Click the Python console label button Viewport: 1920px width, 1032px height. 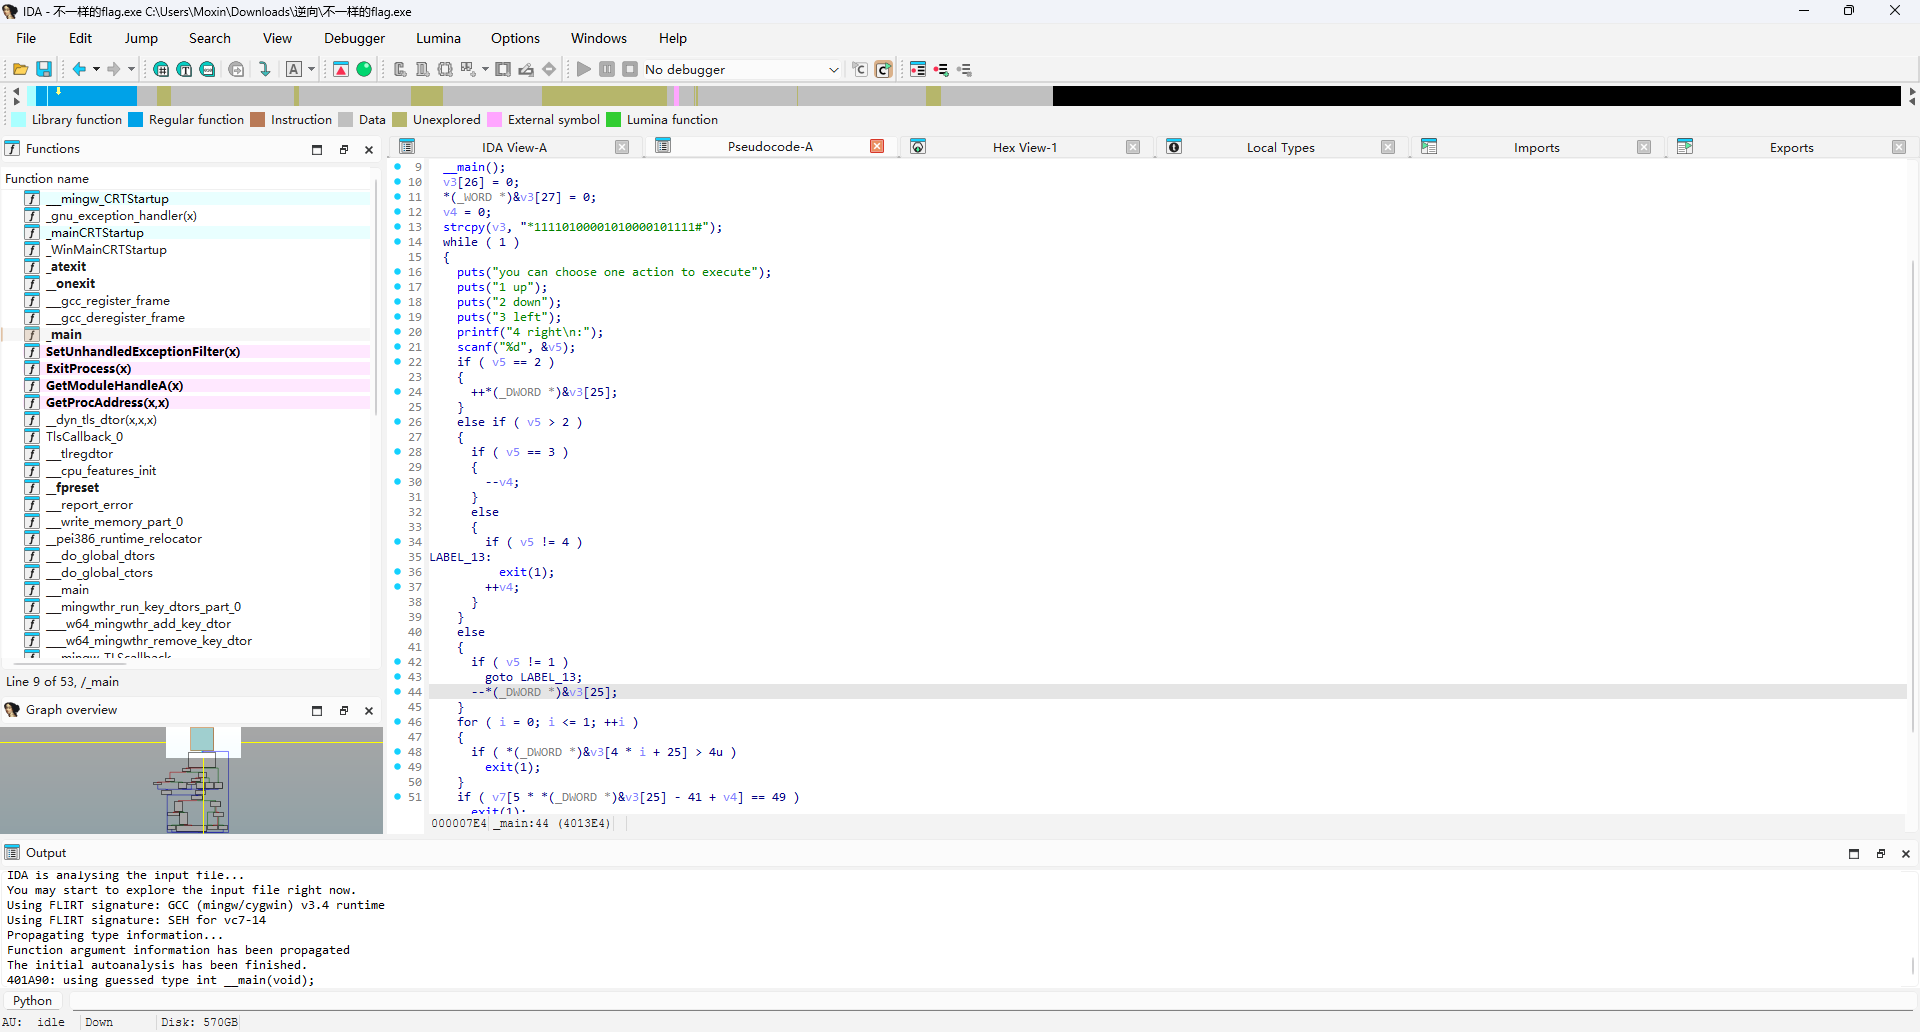33,1001
